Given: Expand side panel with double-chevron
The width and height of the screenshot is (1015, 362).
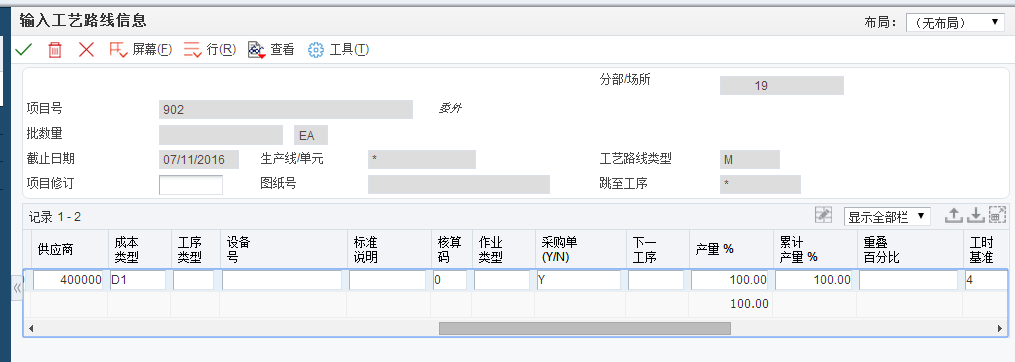Looking at the screenshot, I should click(x=17, y=288).
